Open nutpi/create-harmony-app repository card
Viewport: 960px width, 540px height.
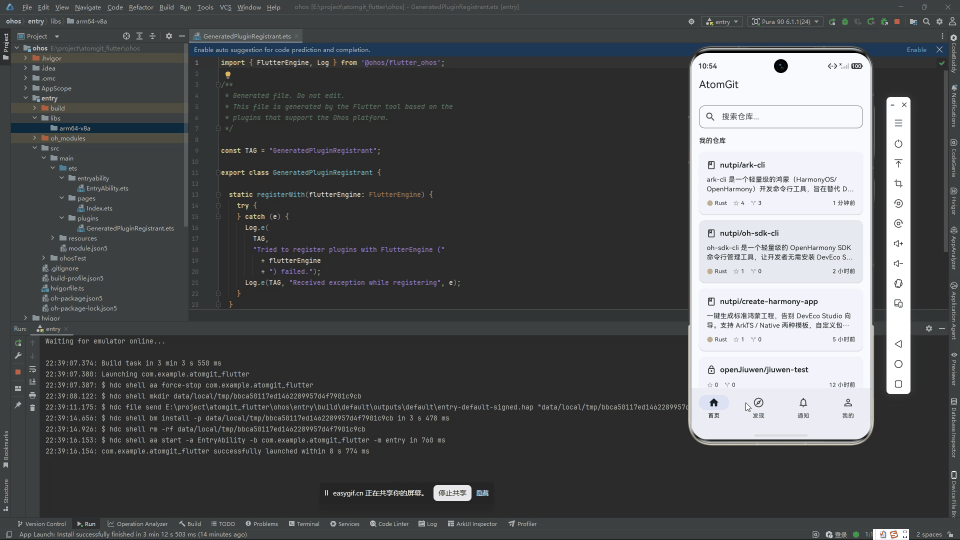point(781,320)
